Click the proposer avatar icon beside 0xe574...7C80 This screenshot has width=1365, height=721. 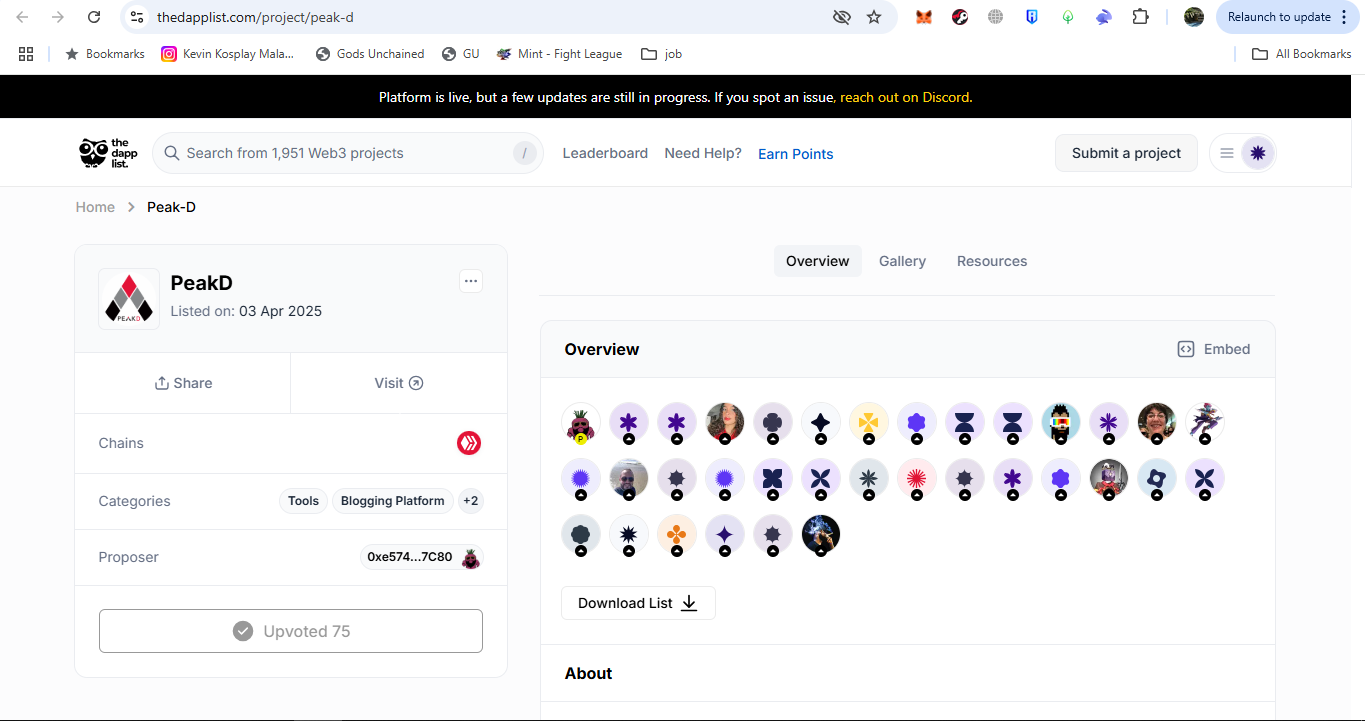coord(471,557)
